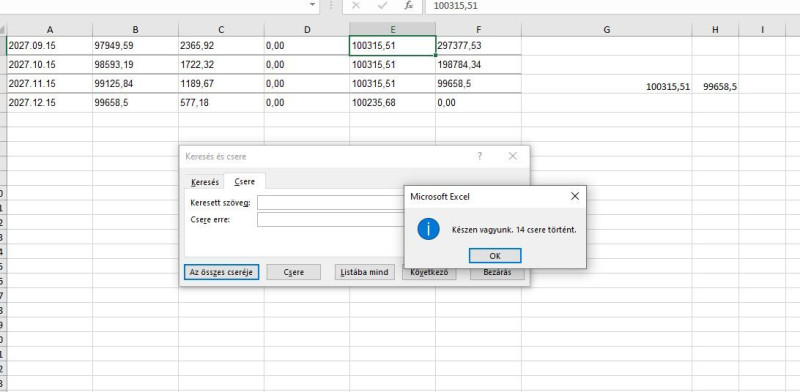
Task: Click the Csere button in the dialog
Action: pos(293,272)
